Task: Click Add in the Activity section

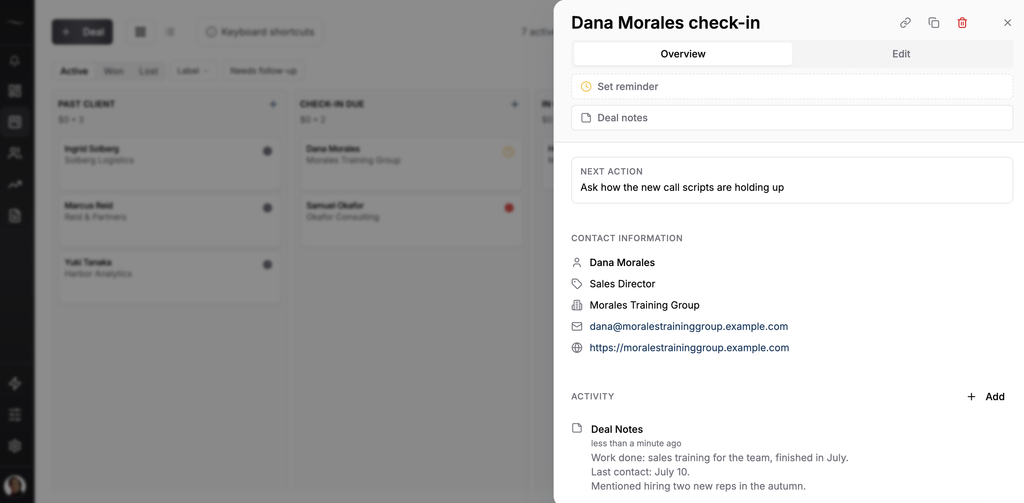Action: pos(986,397)
